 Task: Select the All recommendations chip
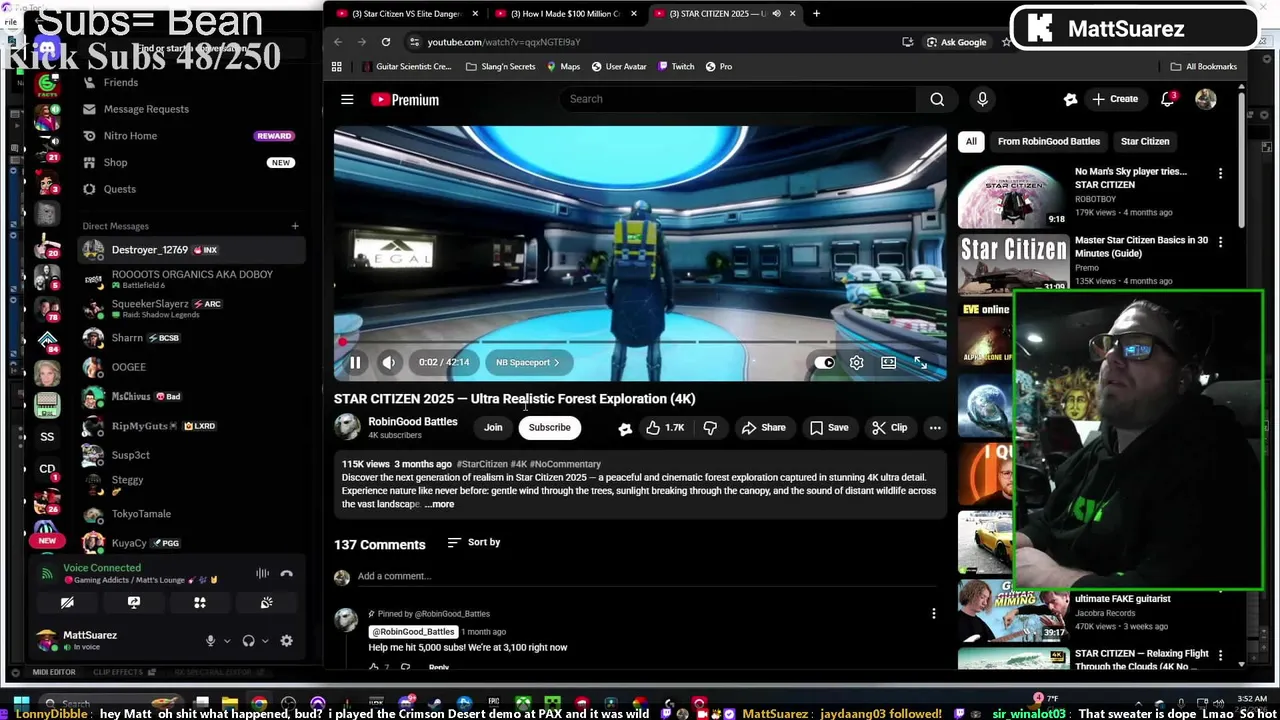(971, 141)
